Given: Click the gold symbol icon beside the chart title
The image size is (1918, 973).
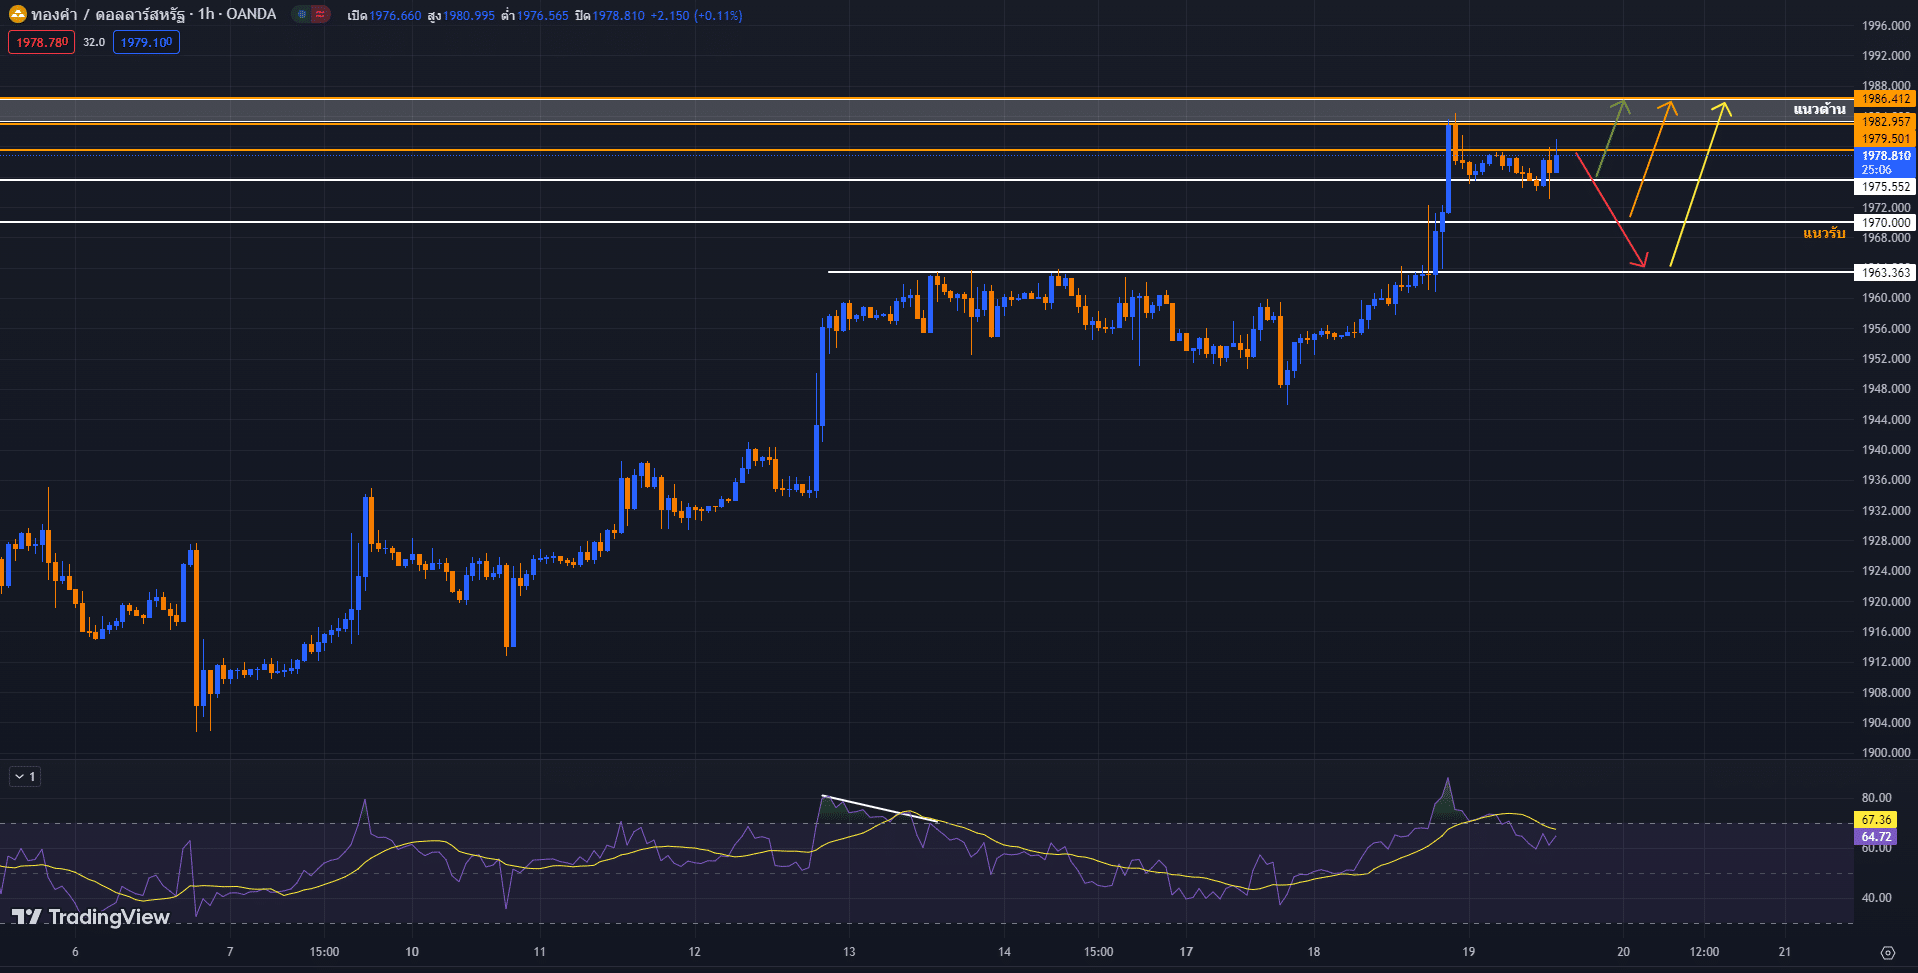Looking at the screenshot, I should click(x=17, y=15).
